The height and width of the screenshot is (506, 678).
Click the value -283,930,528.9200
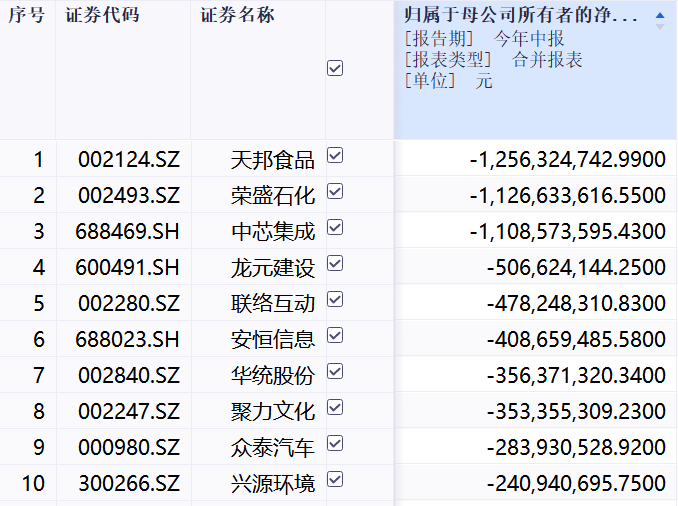[576, 447]
